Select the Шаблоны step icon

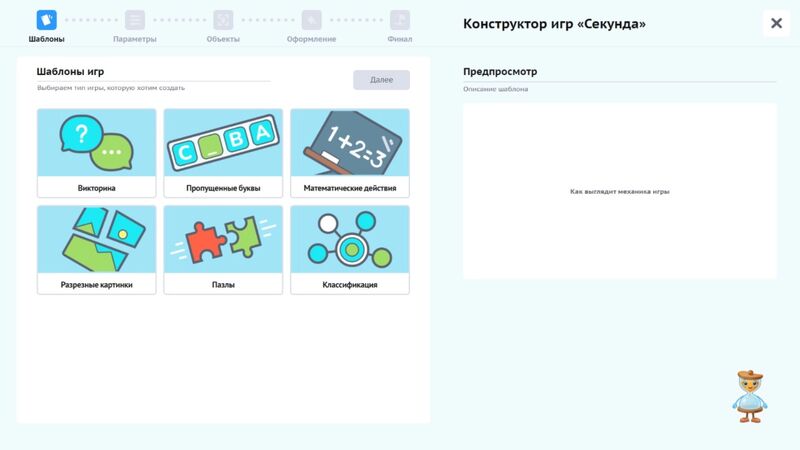(x=46, y=20)
